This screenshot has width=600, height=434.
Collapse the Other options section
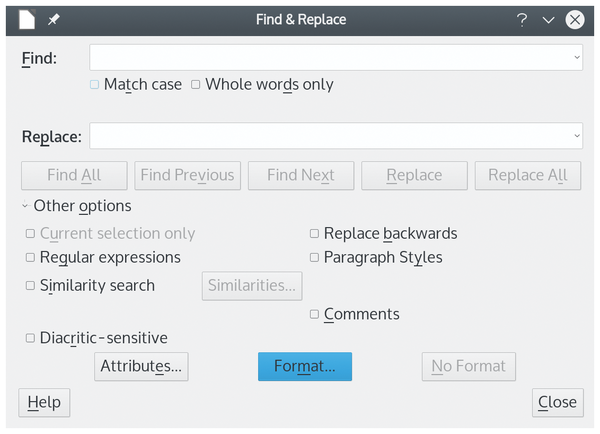25,206
